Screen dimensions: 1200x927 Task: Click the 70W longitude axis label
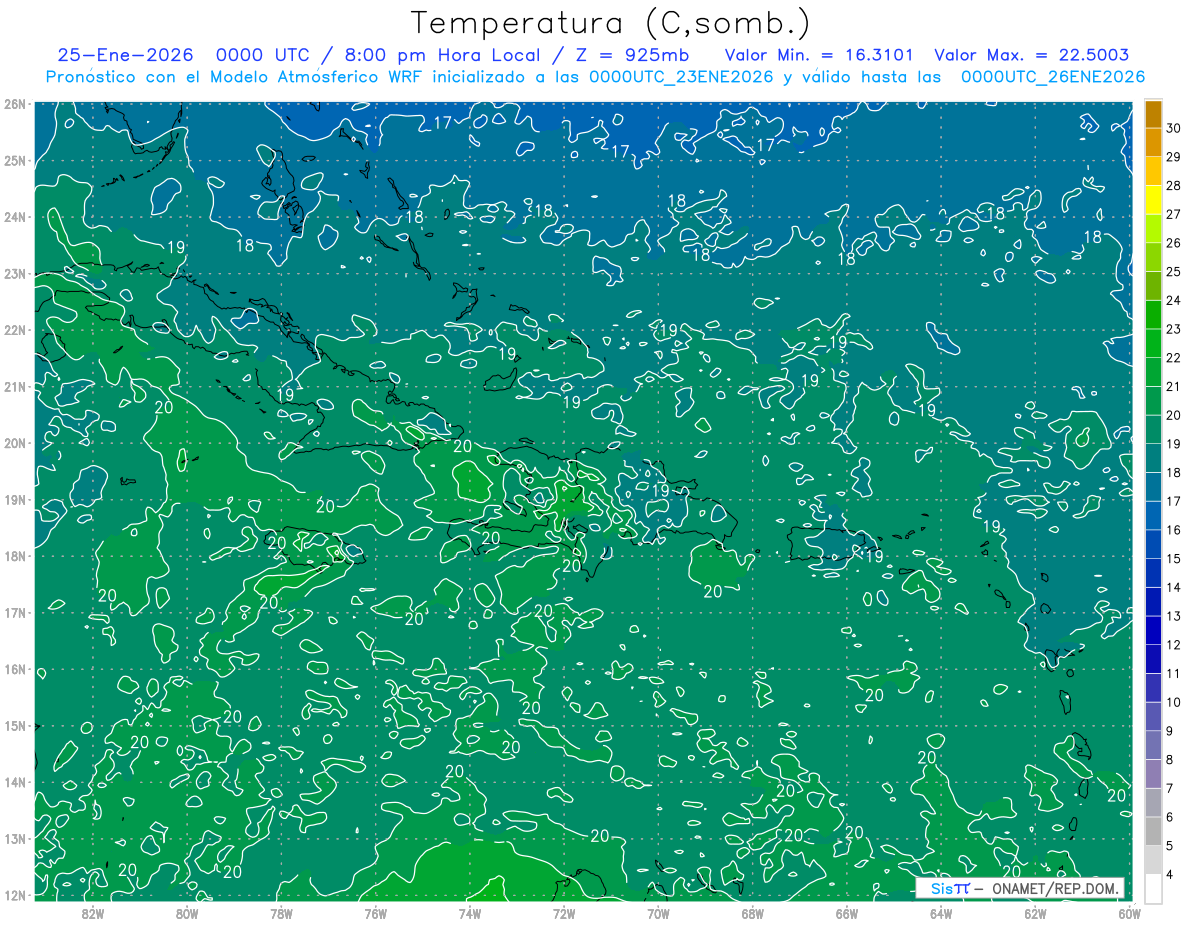(x=658, y=912)
